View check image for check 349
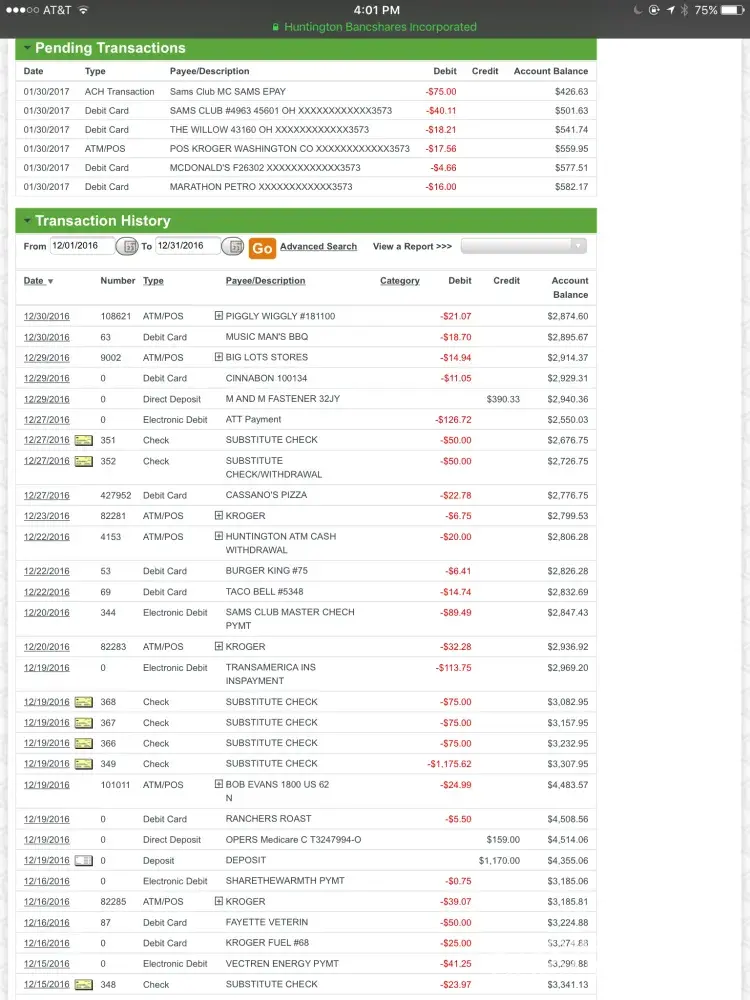The image size is (750, 1000). pos(84,764)
